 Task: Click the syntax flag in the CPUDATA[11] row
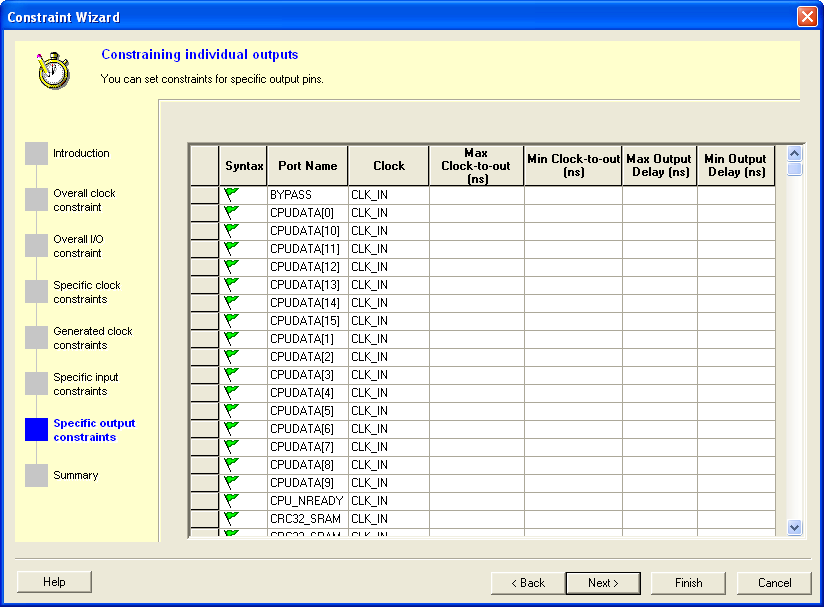(x=231, y=248)
